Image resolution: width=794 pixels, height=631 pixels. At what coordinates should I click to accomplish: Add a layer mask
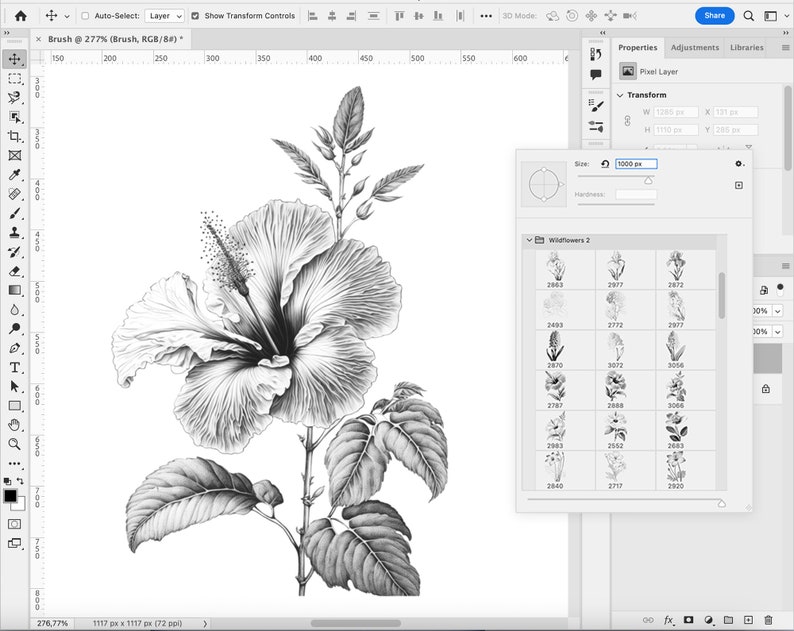(689, 620)
